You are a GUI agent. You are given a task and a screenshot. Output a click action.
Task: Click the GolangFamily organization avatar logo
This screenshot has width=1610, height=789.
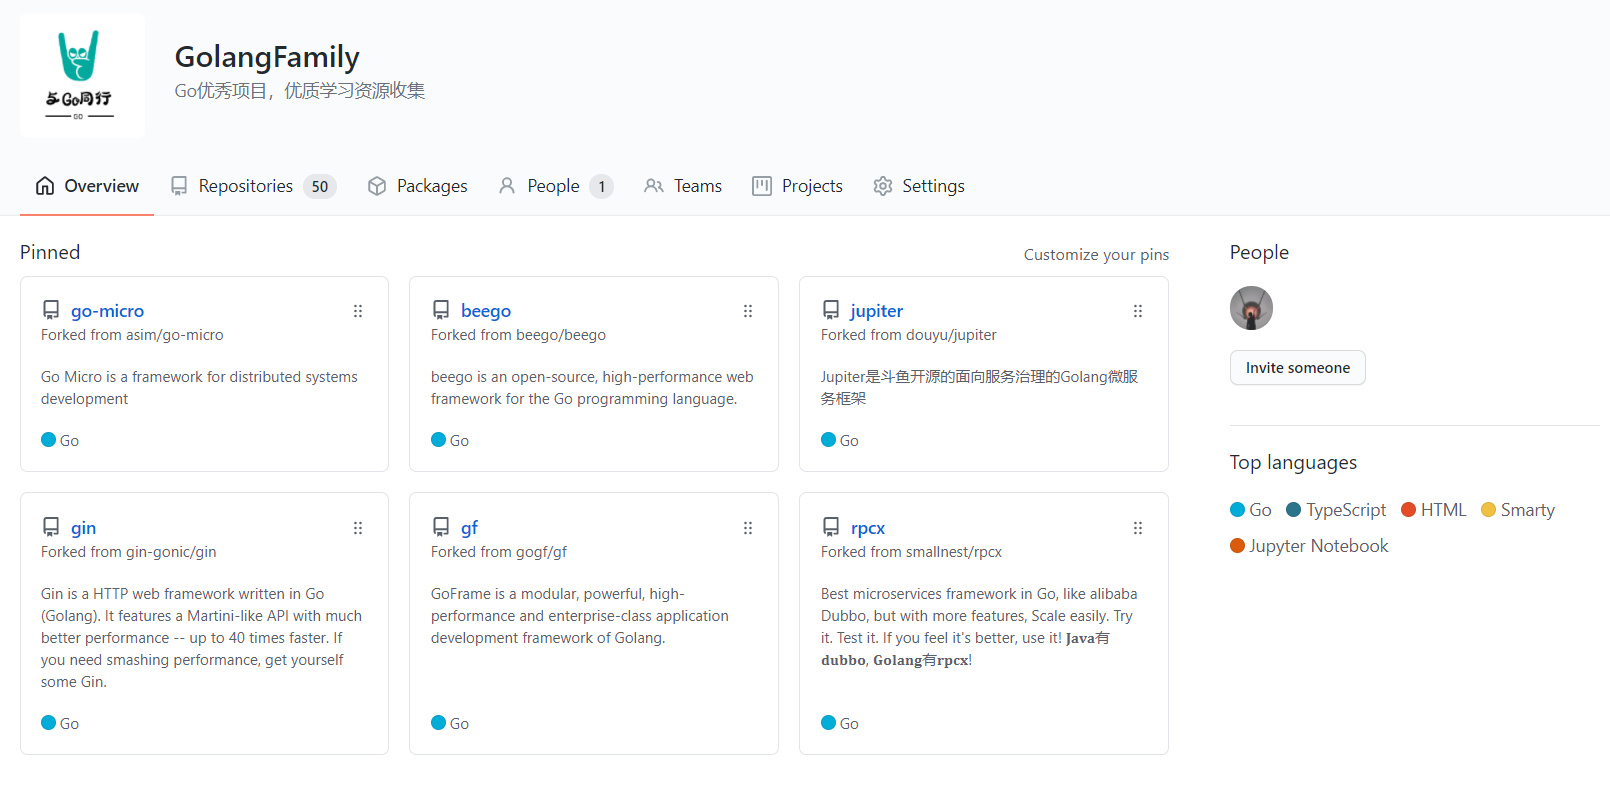(82, 76)
